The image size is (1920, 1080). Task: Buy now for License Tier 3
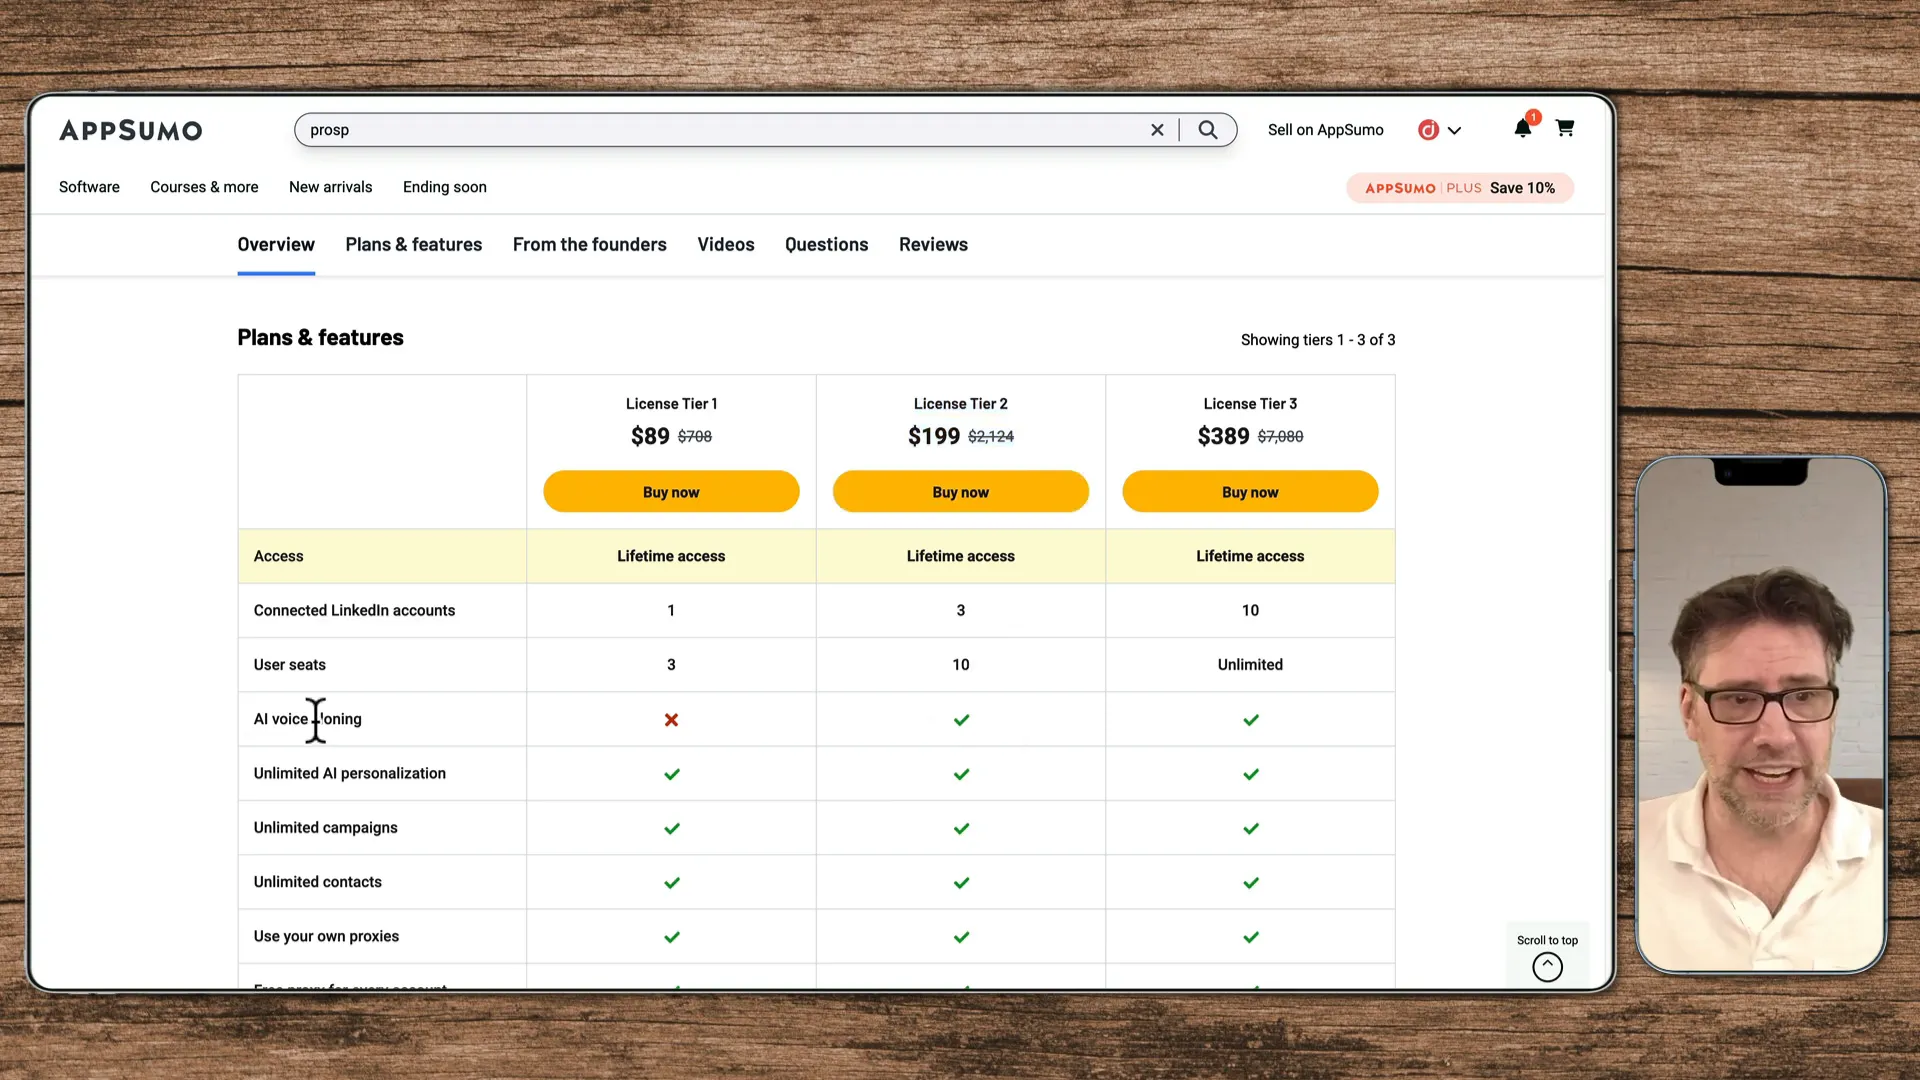pos(1250,492)
